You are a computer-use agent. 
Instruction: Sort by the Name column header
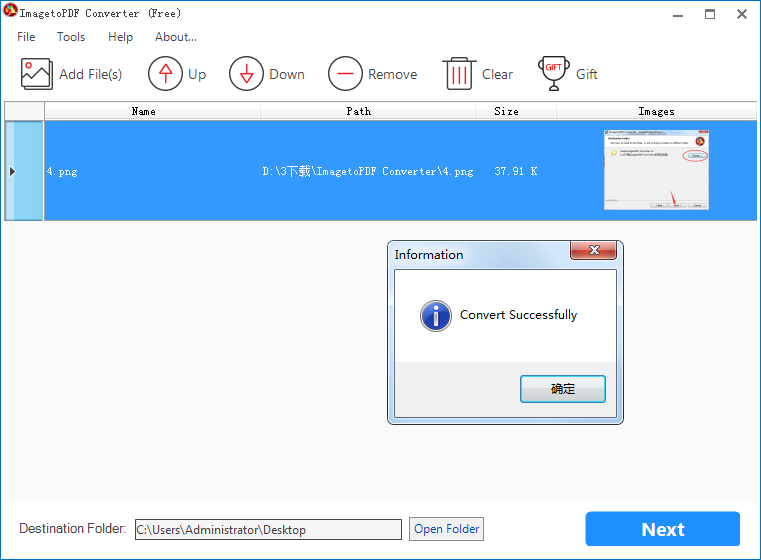click(152, 111)
